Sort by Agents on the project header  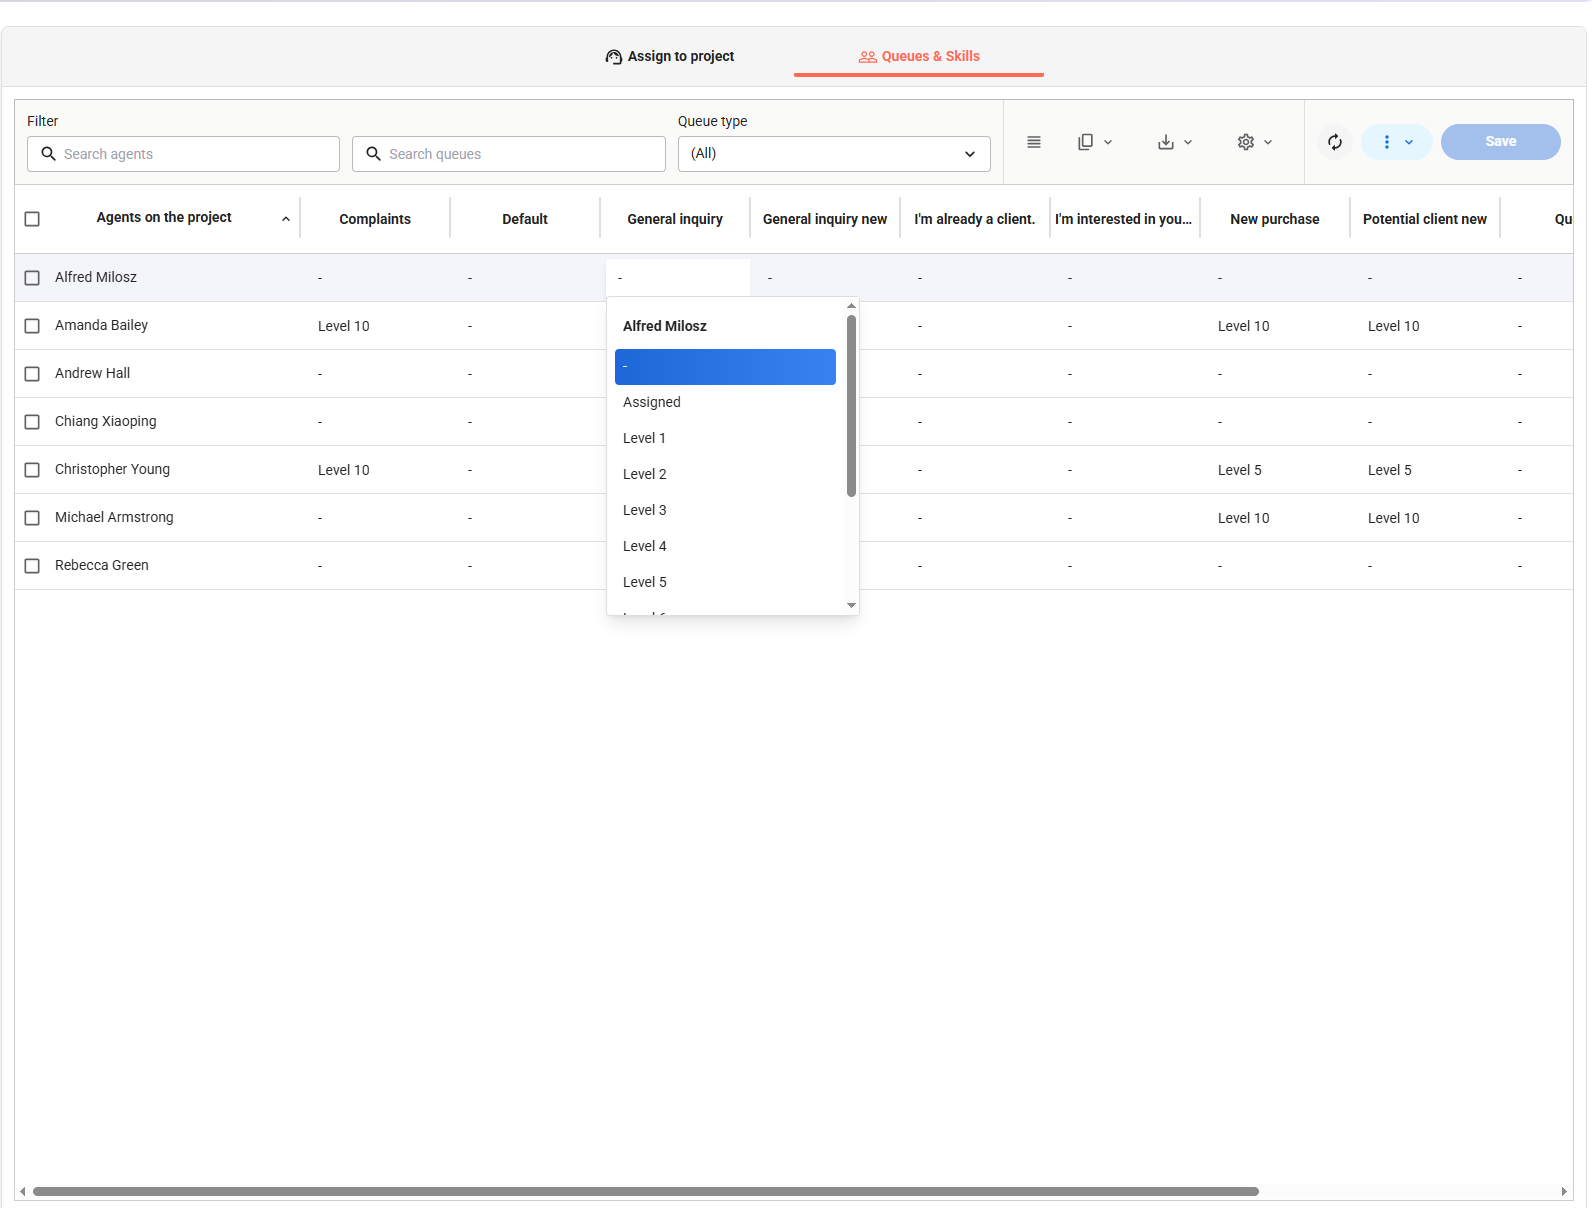[164, 218]
